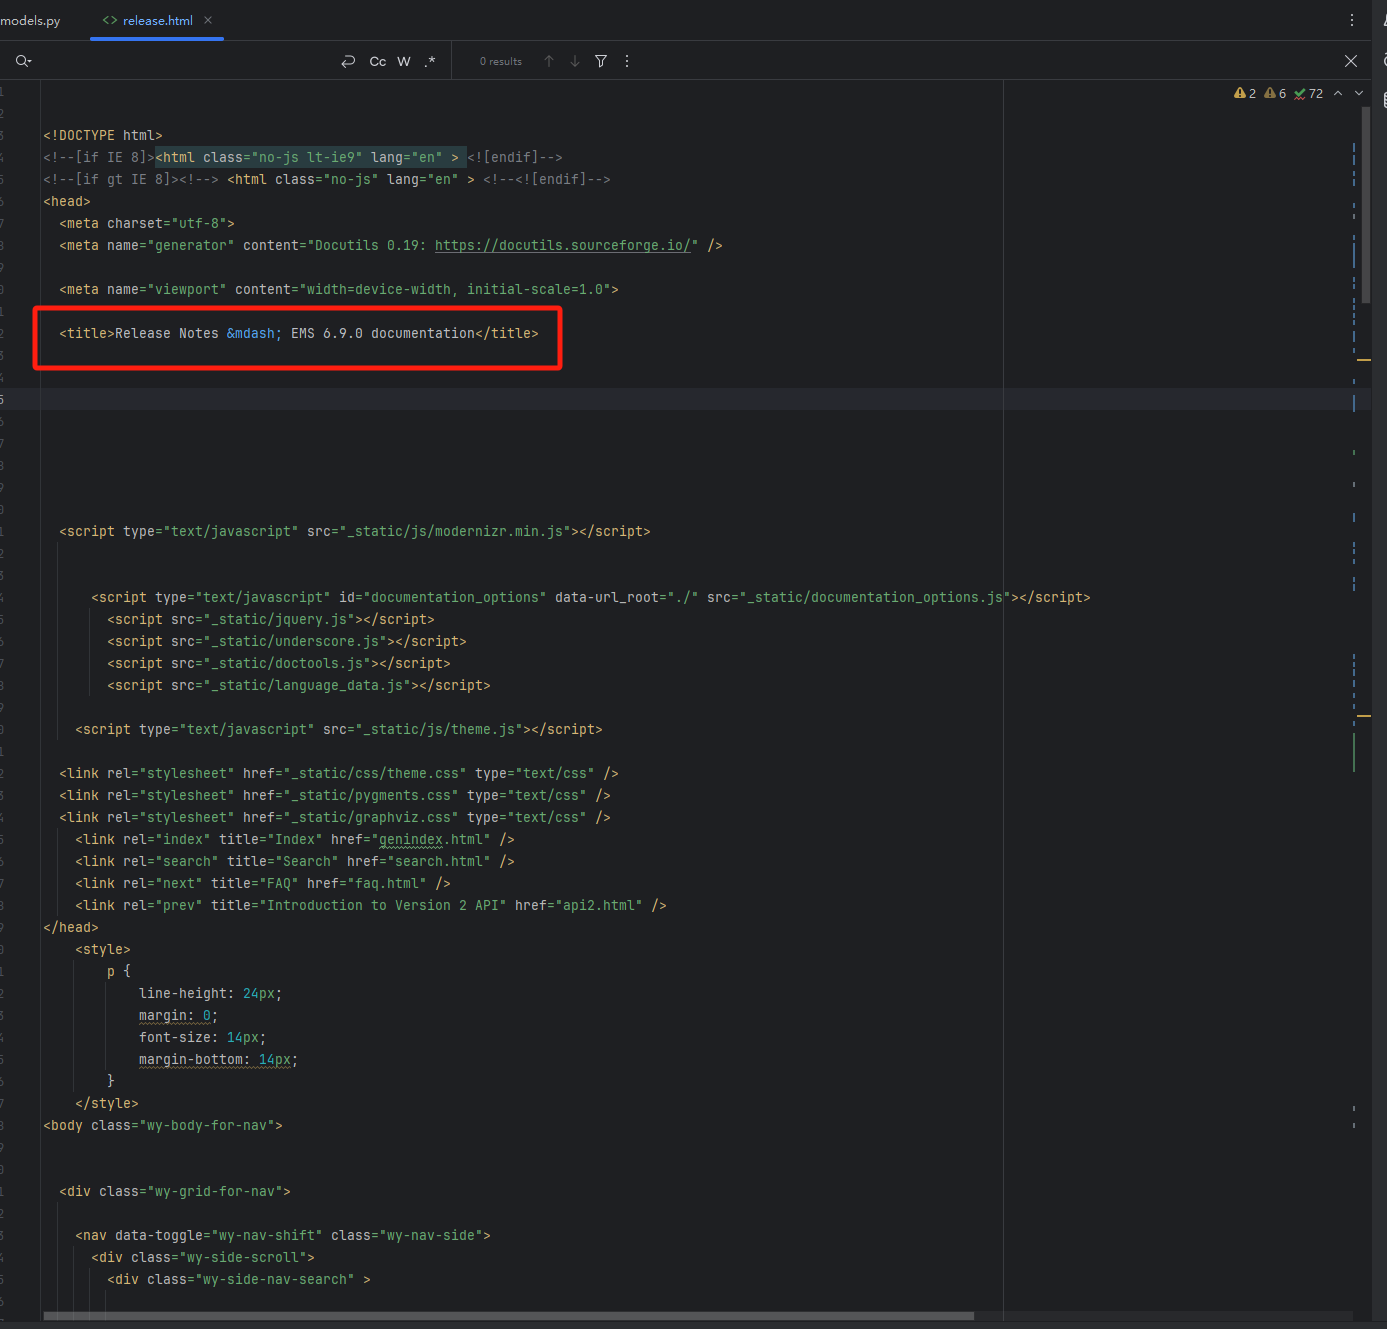The image size is (1387, 1329).
Task: Click the title 'Release Notes' line
Action: tap(299, 333)
